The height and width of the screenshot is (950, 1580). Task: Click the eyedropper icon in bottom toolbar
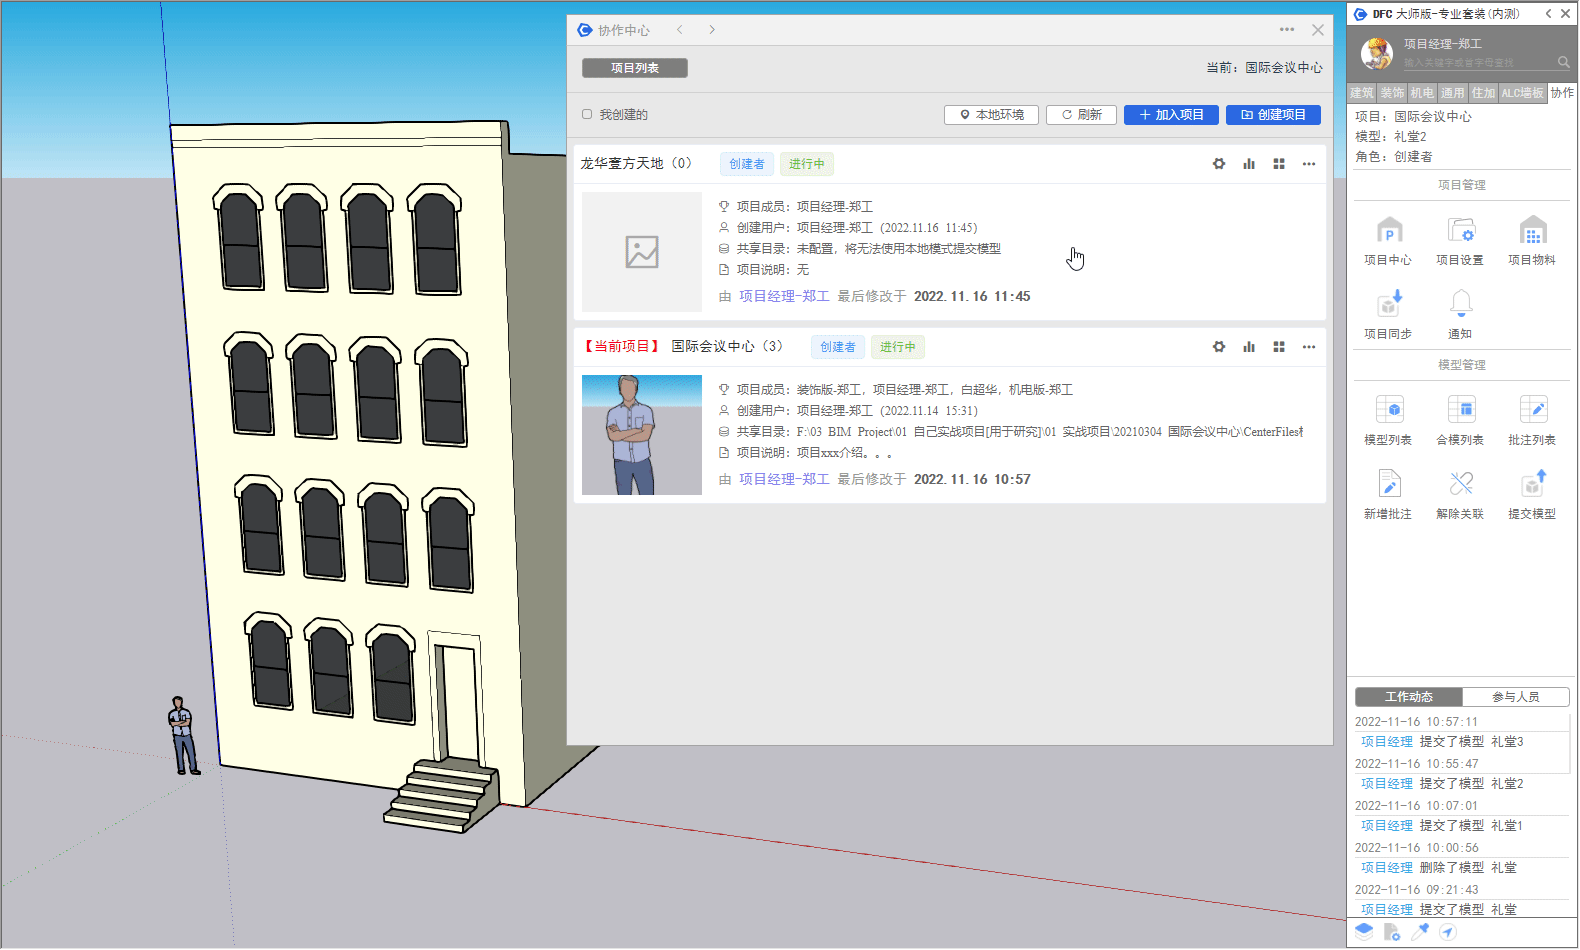point(1420,932)
